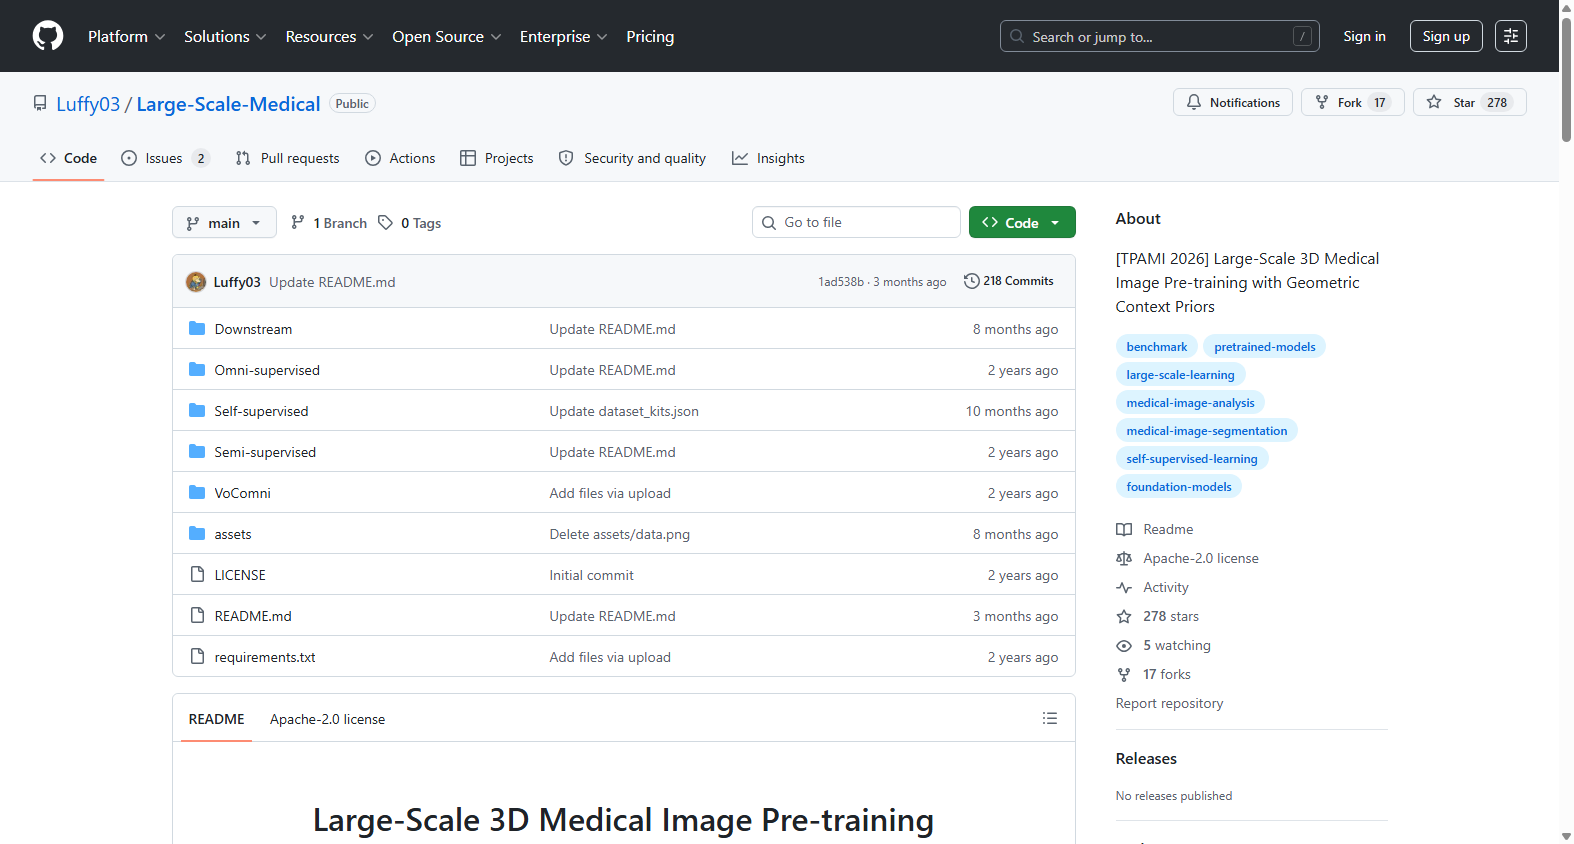Image resolution: width=1574 pixels, height=844 pixels.
Task: Open the Luffy03 owner profile link
Action: point(88,104)
